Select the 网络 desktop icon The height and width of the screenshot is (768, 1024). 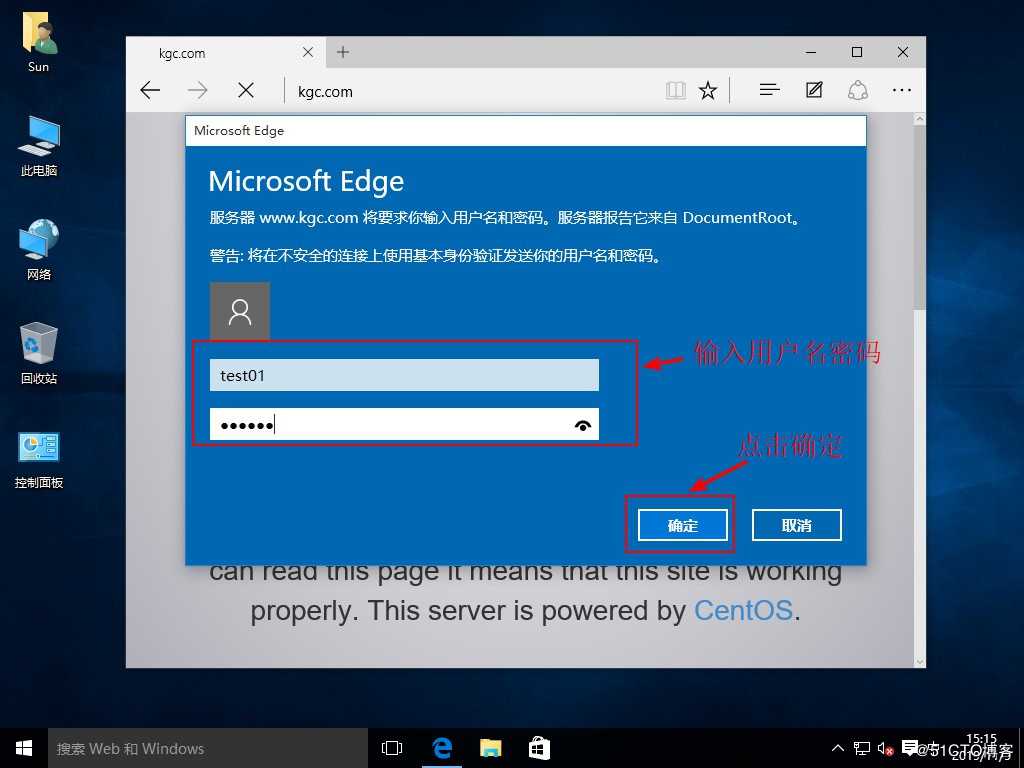pyautogui.click(x=39, y=249)
